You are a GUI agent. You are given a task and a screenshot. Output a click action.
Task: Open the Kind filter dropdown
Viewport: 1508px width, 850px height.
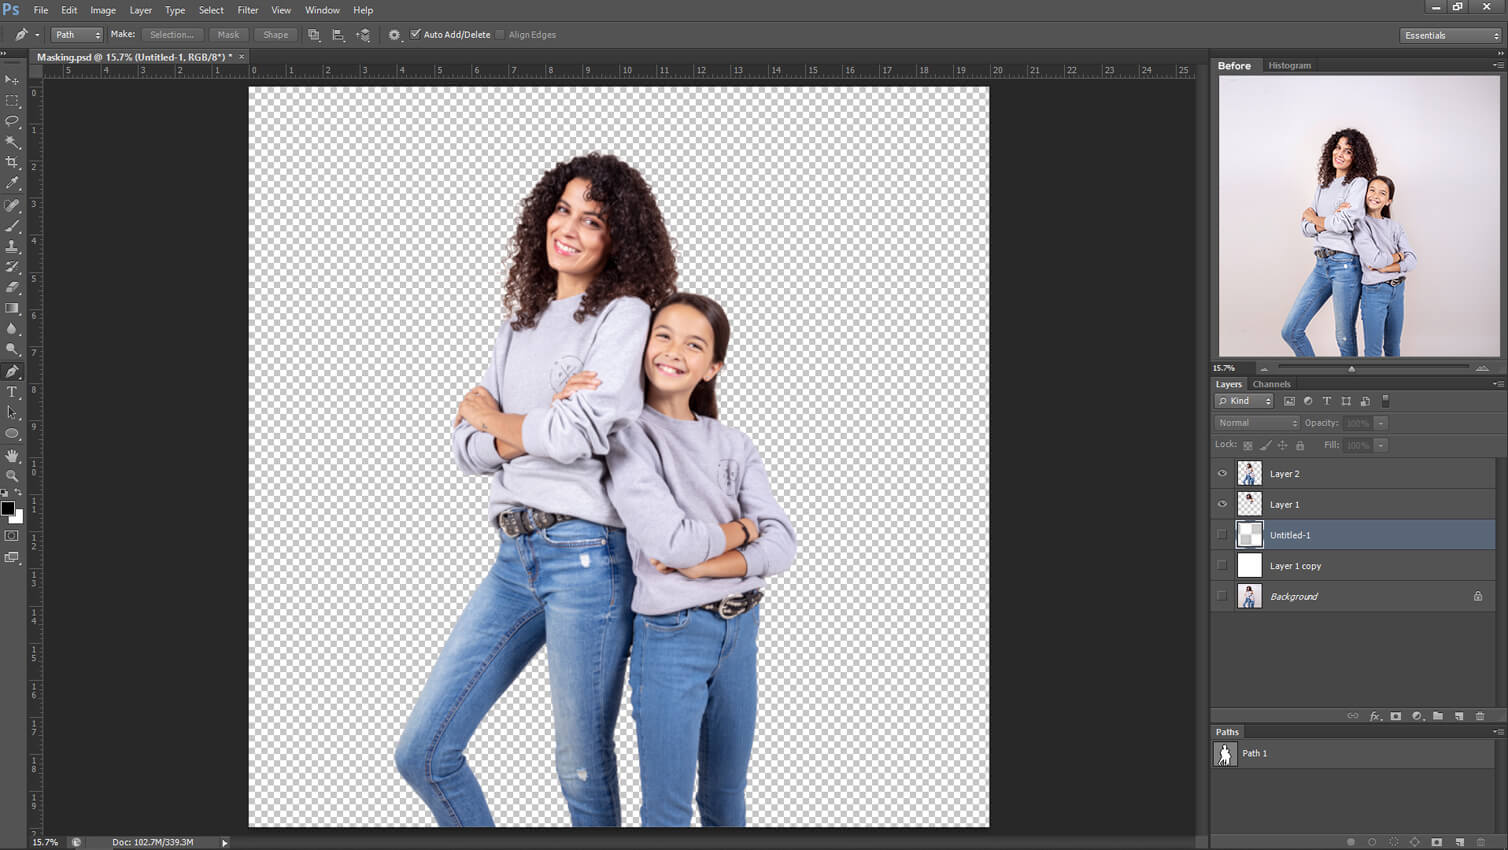click(1244, 401)
